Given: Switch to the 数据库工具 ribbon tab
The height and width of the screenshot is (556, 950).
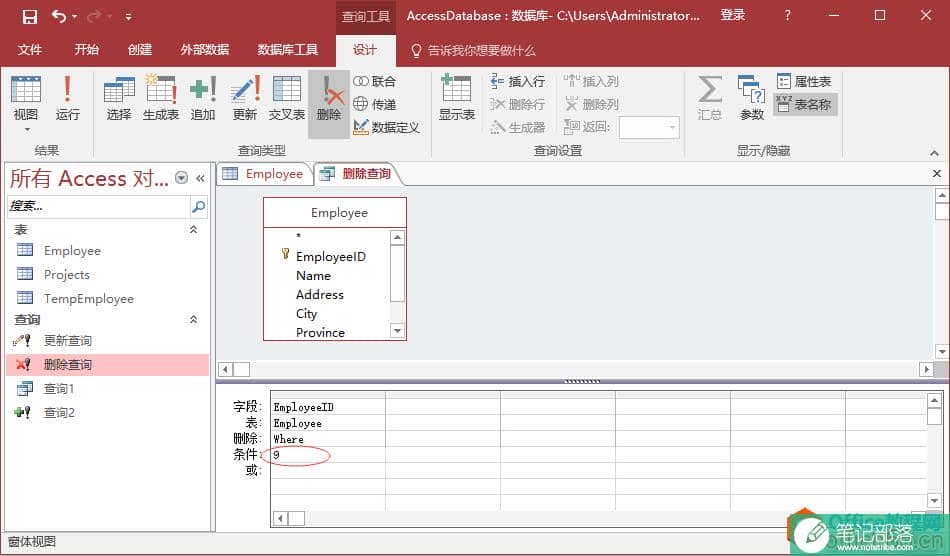Looking at the screenshot, I should (288, 50).
